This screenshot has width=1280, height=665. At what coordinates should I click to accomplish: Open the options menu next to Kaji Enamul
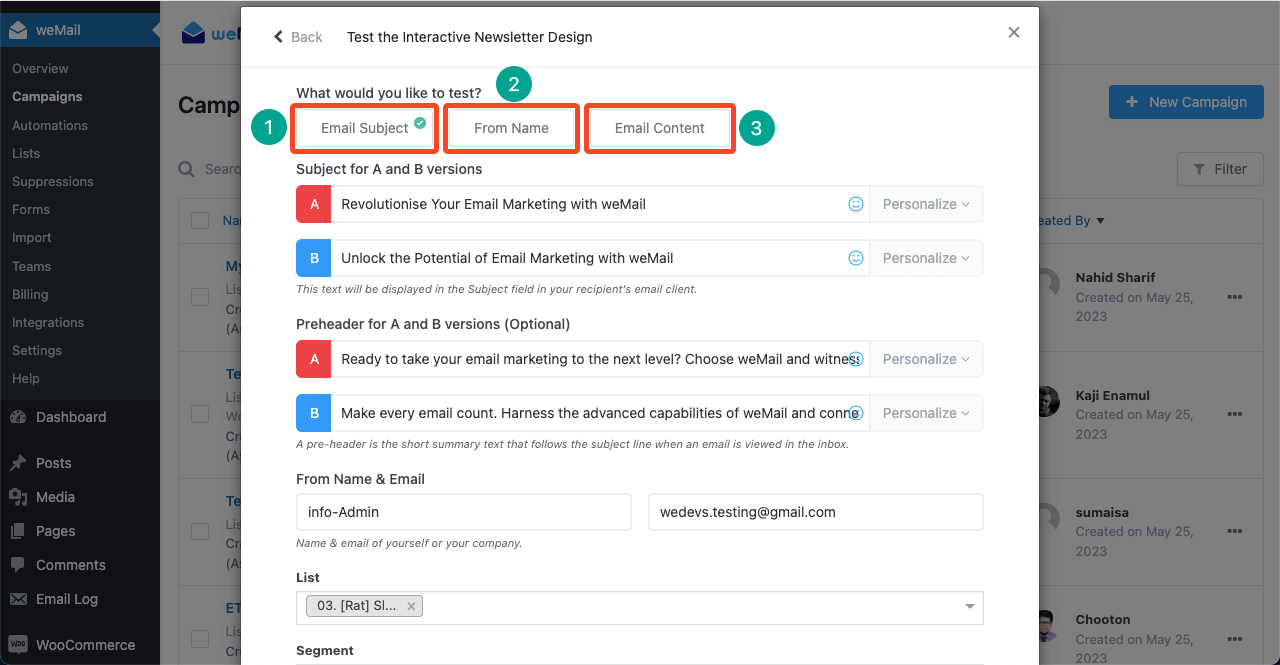pyautogui.click(x=1233, y=413)
